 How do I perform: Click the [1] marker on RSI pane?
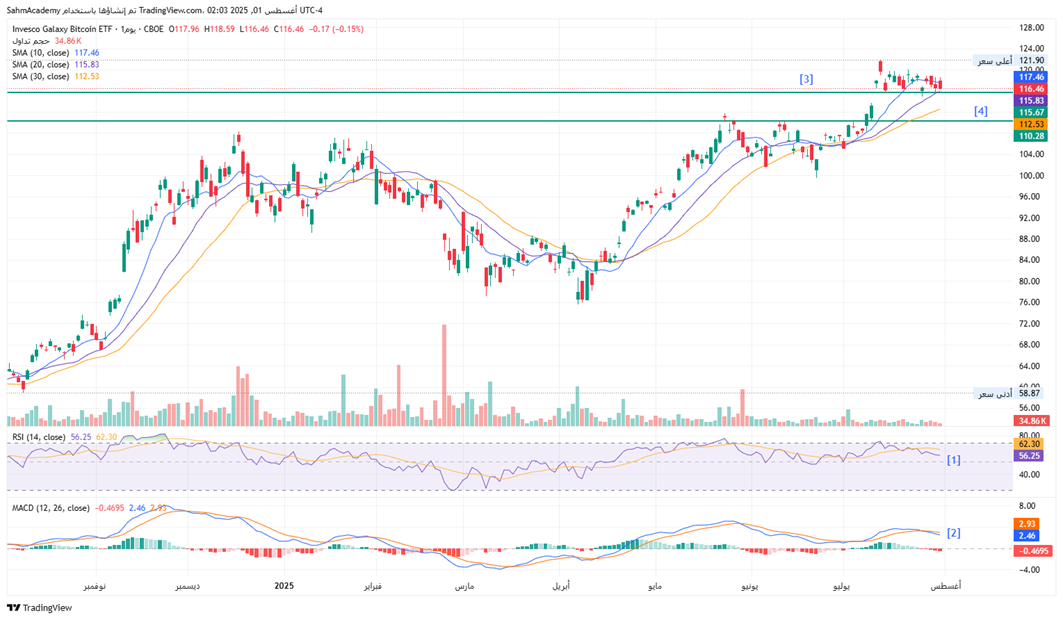pos(954,460)
